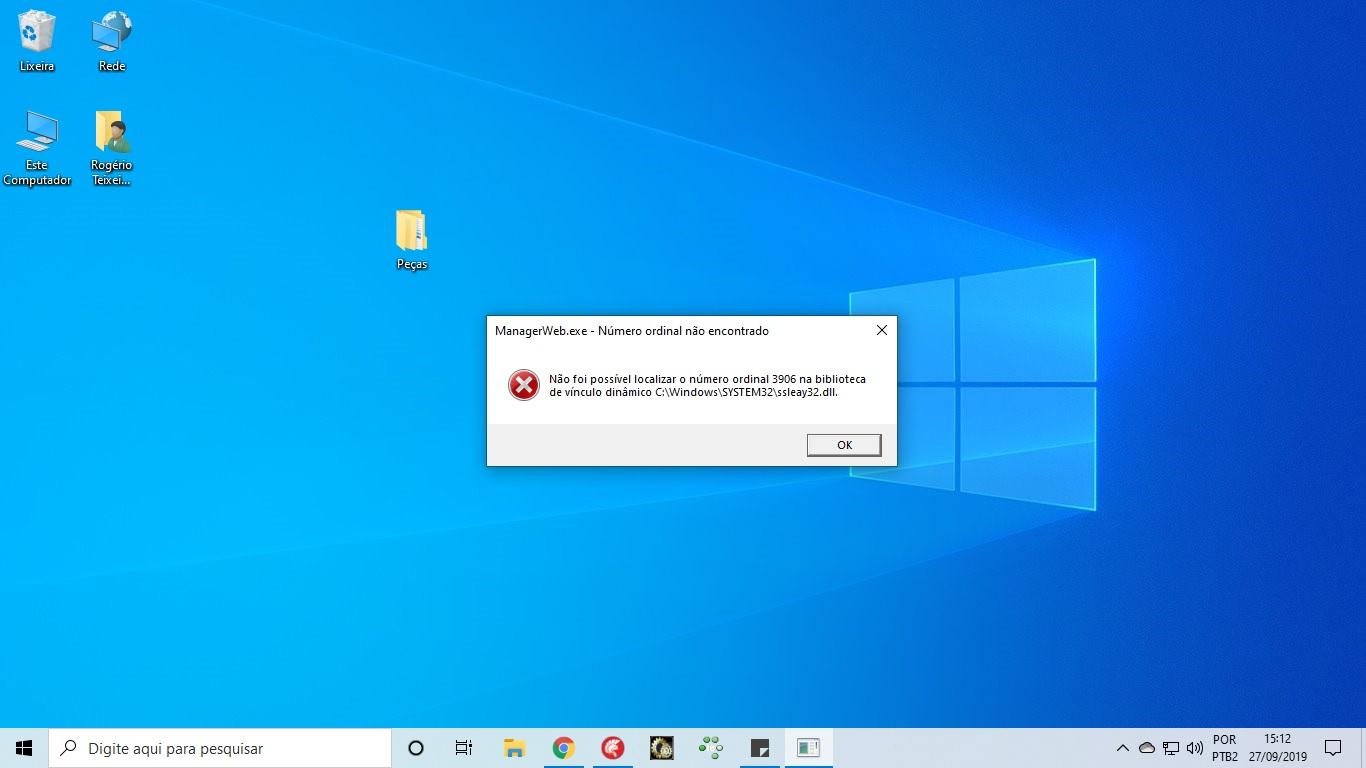The width and height of the screenshot is (1366, 768).
Task: Select the Peças folder on the desktop
Action: coord(411,240)
